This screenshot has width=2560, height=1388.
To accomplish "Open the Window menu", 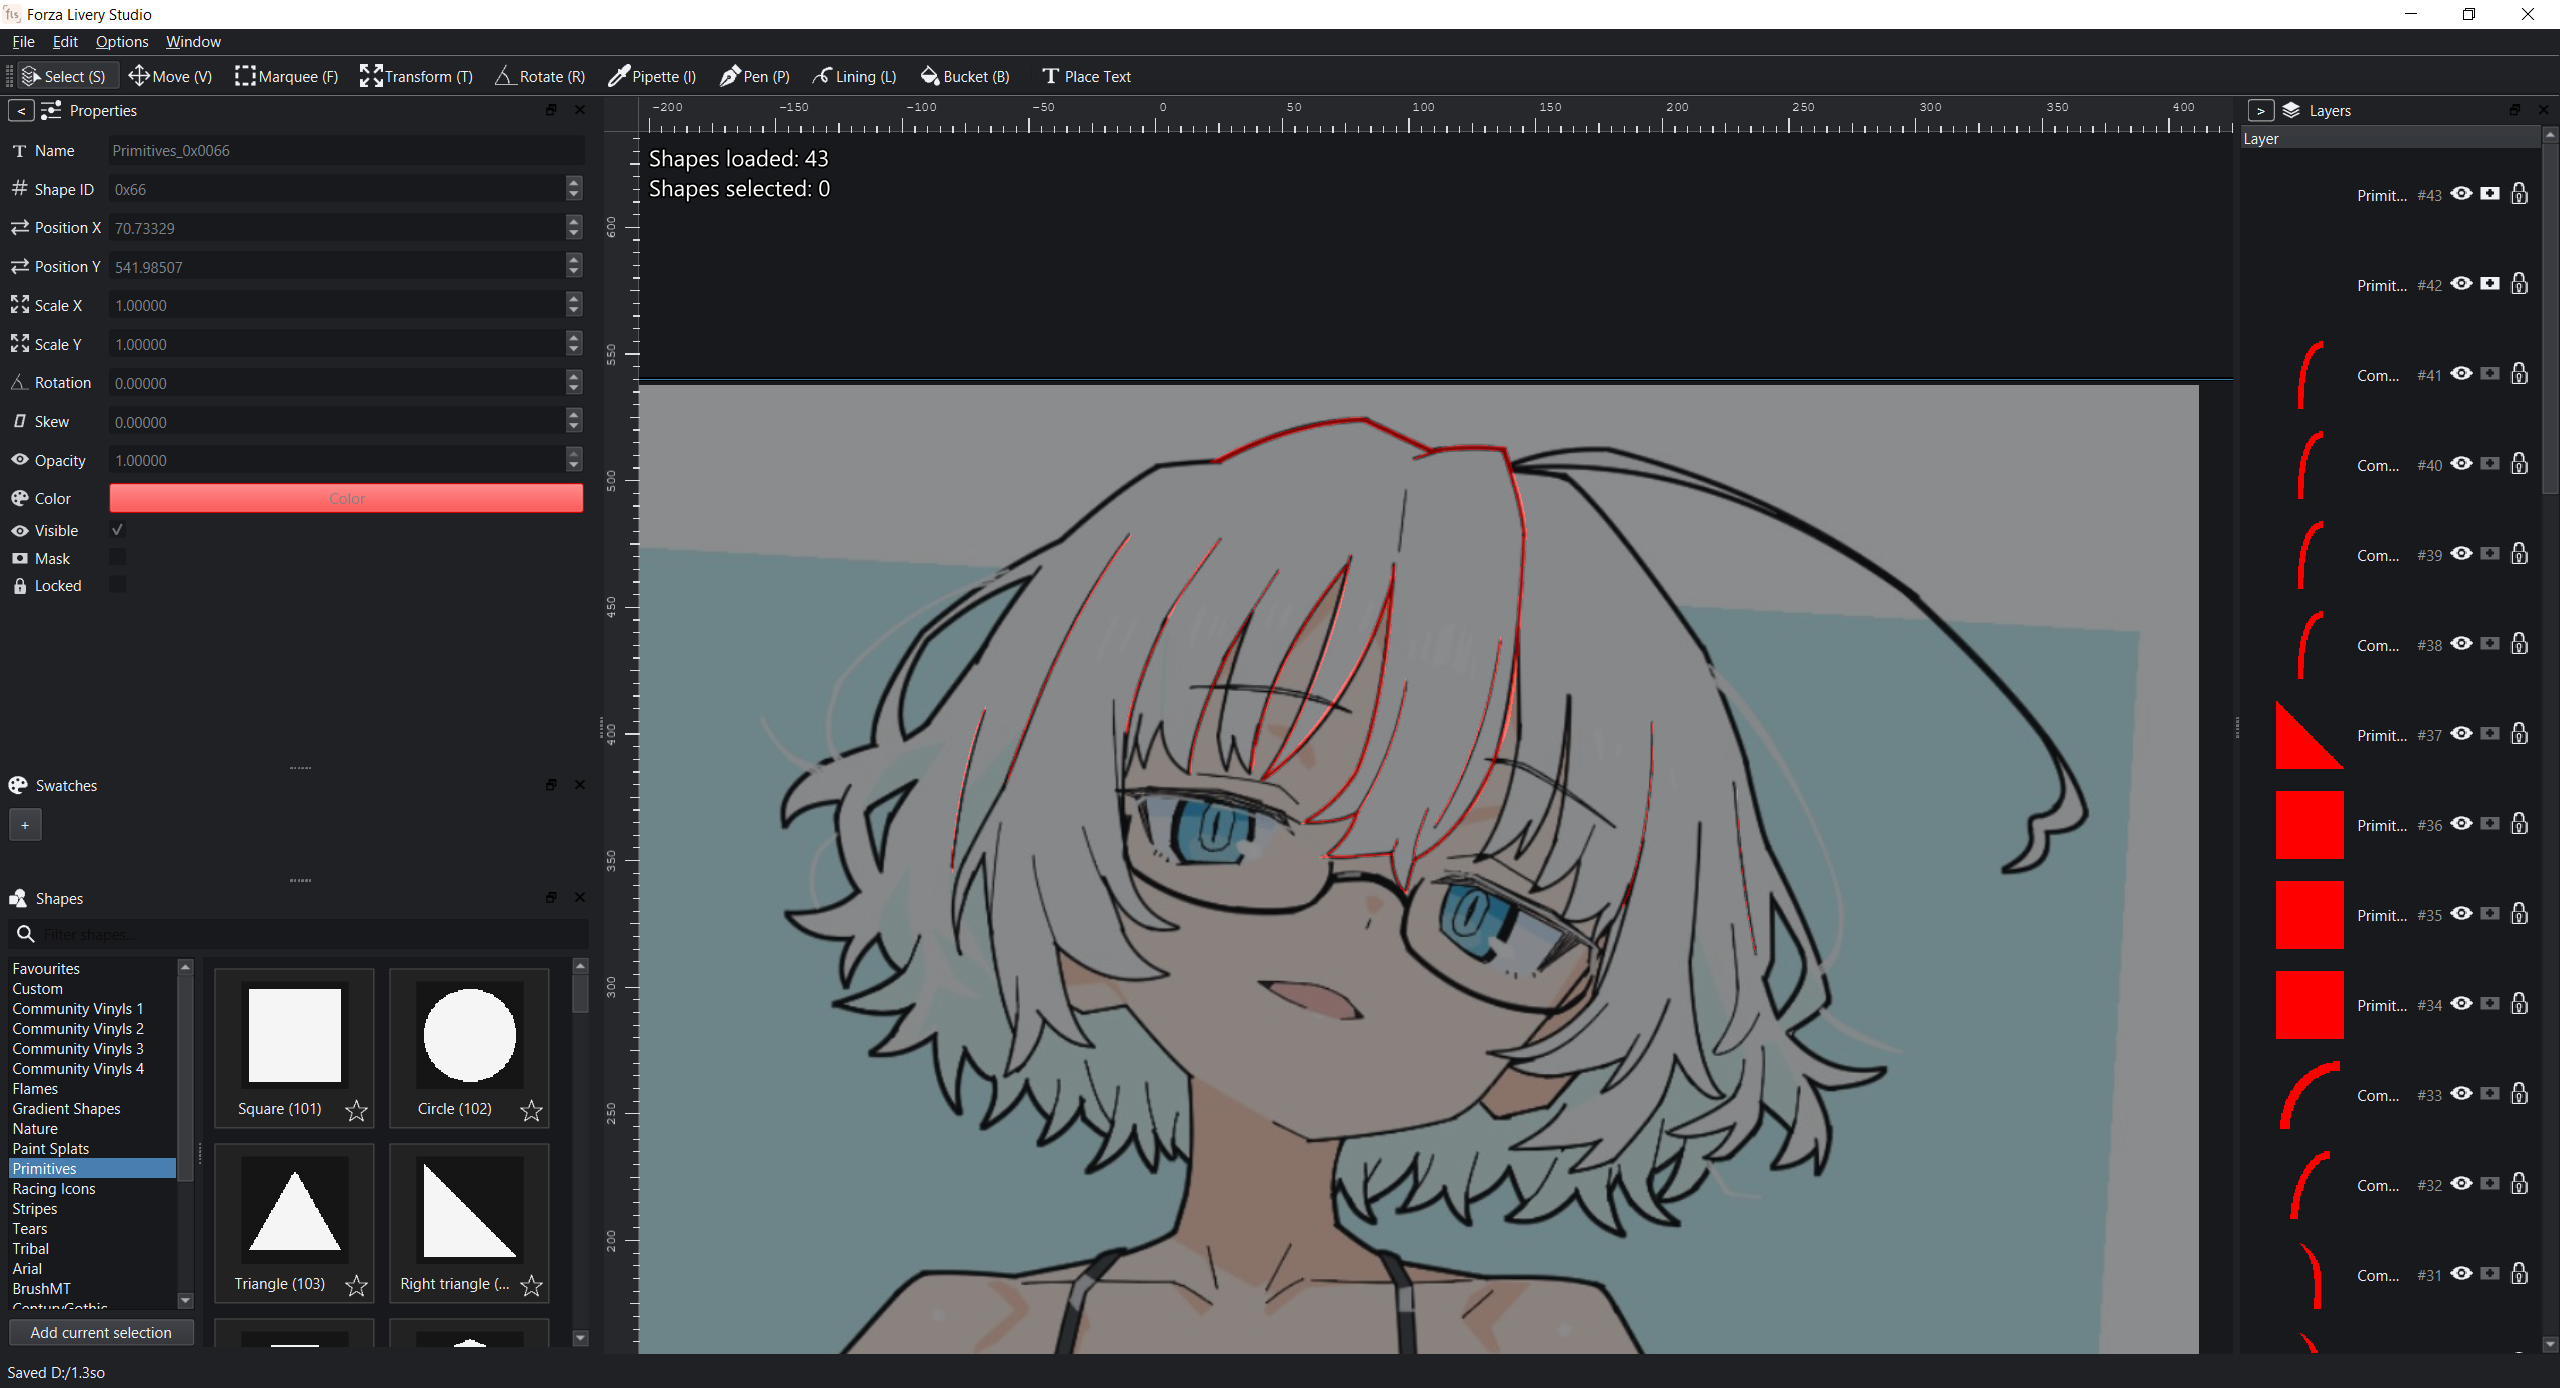I will [193, 41].
